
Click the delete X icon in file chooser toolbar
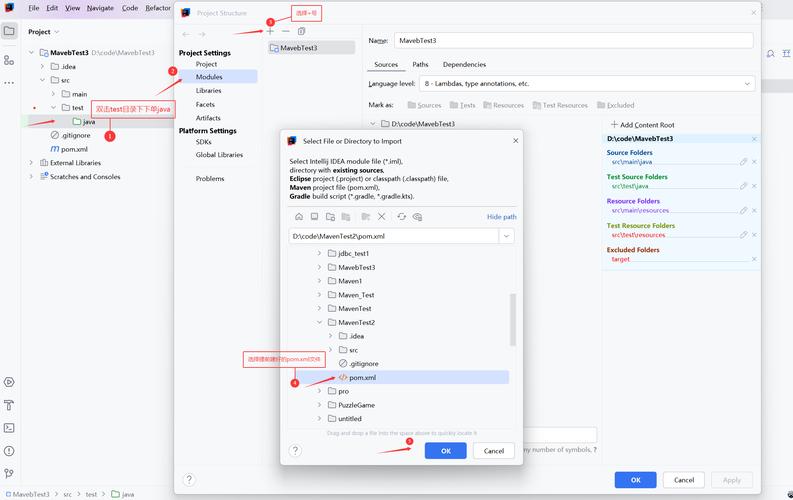tap(382, 216)
